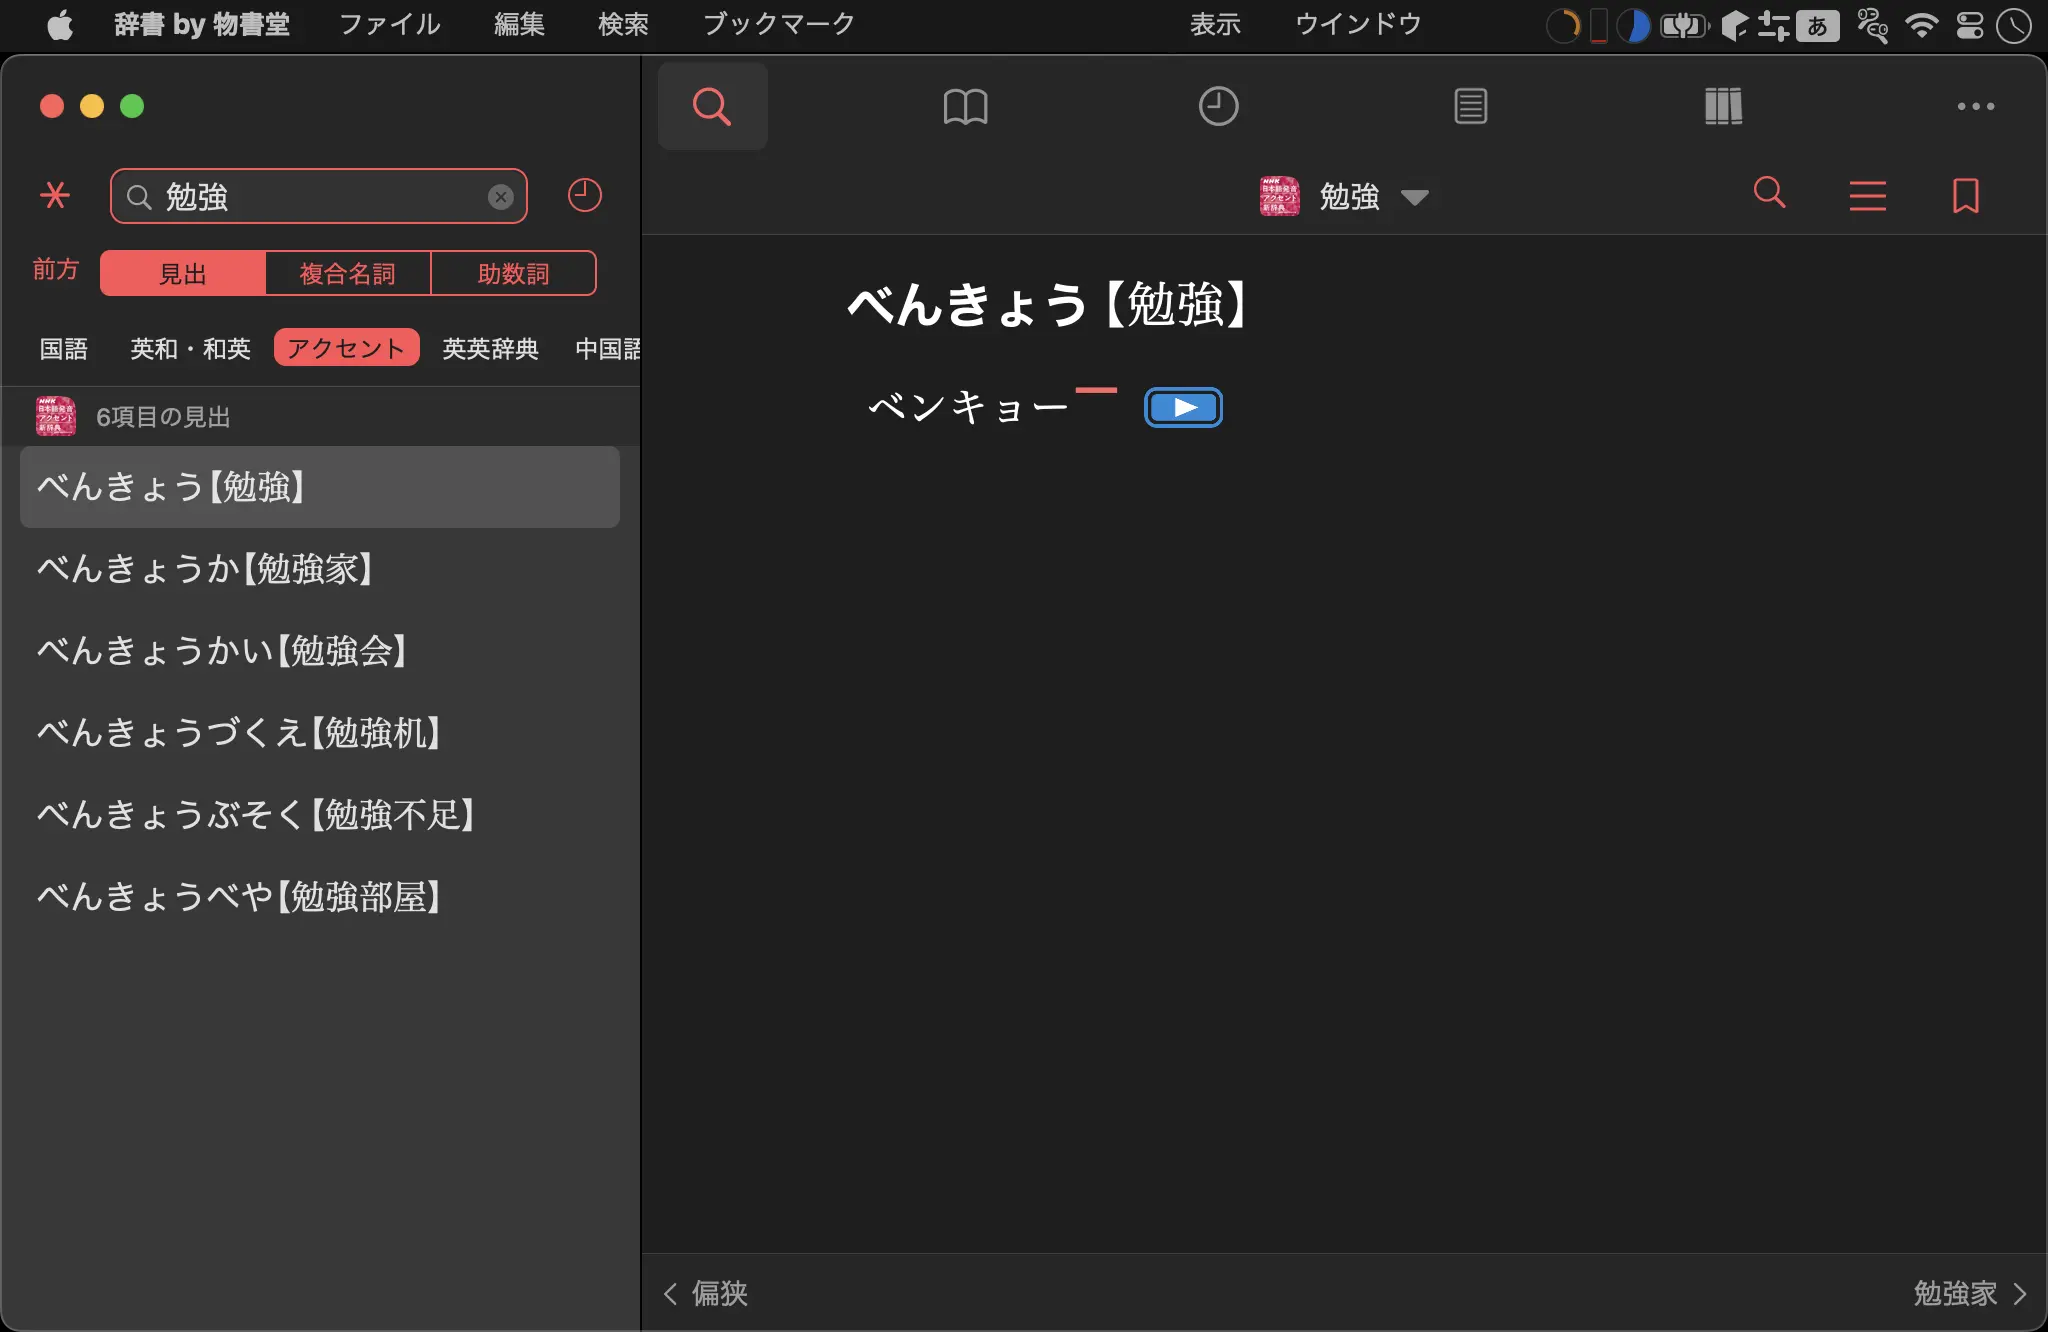This screenshot has width=2048, height=1332.
Task: Bookmark the current entry
Action: 1966,195
